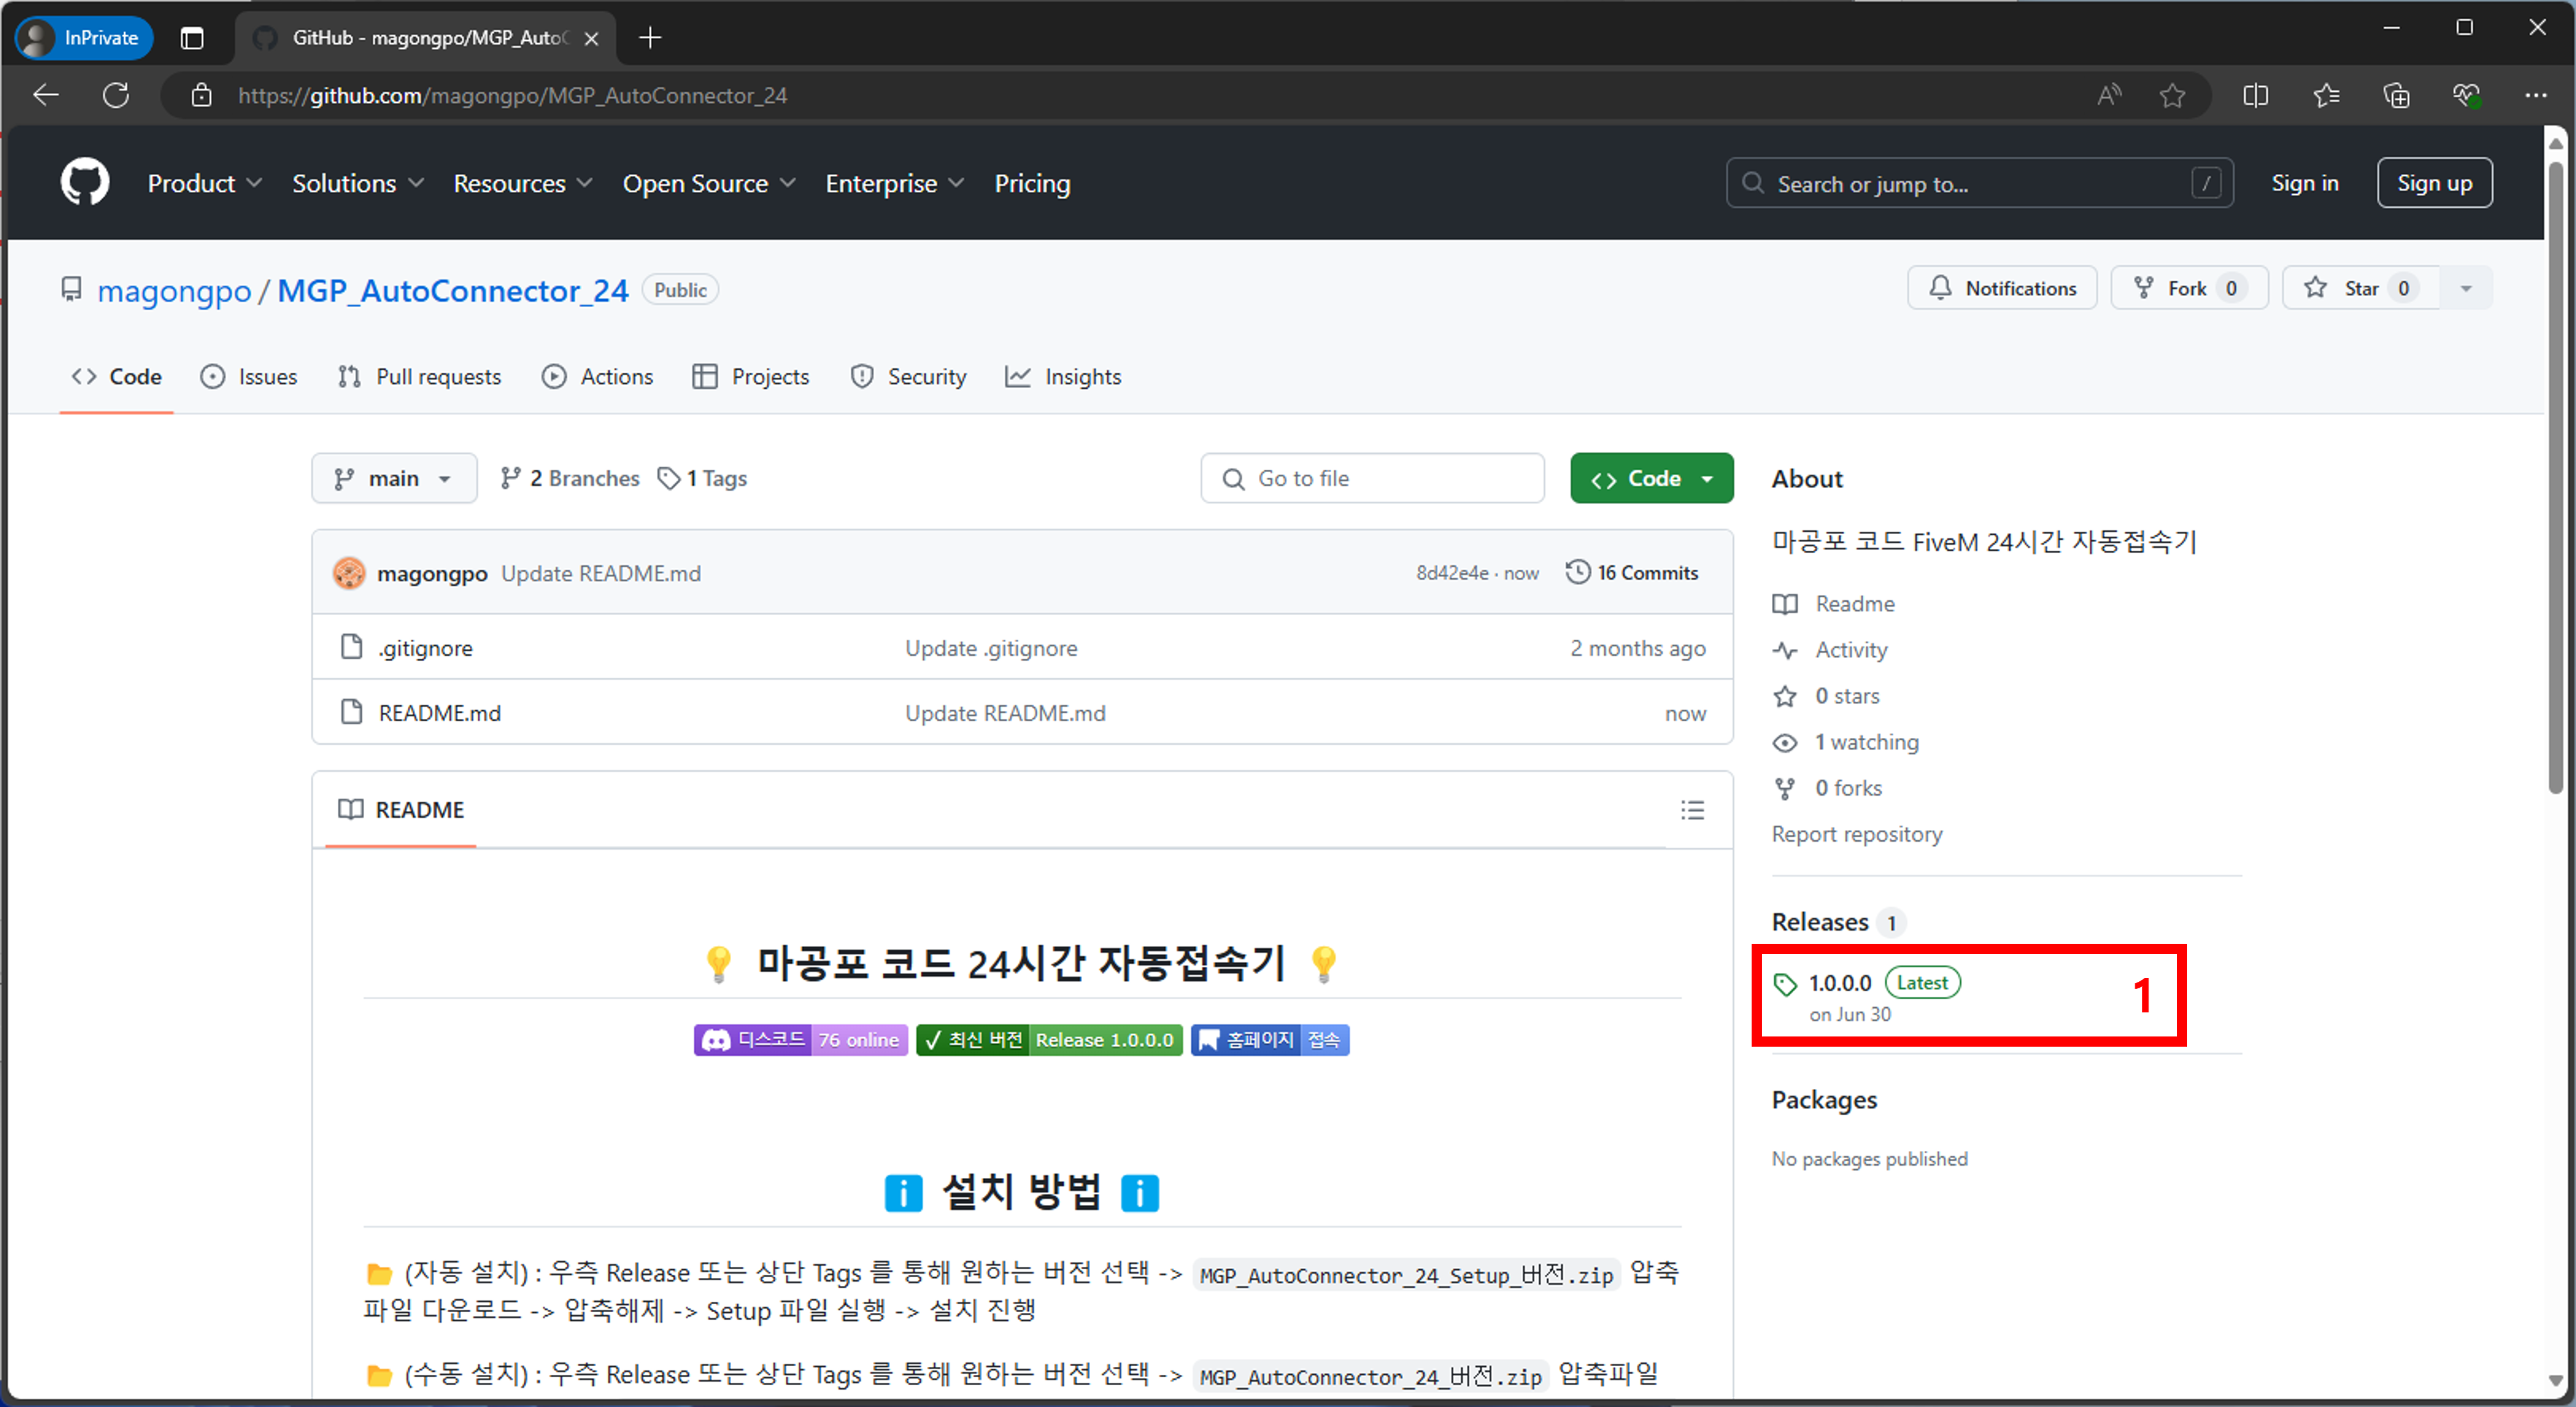Click the release tag icon next to 1.0.0.0
Screen dimensions: 2576x1407
coord(1785,984)
